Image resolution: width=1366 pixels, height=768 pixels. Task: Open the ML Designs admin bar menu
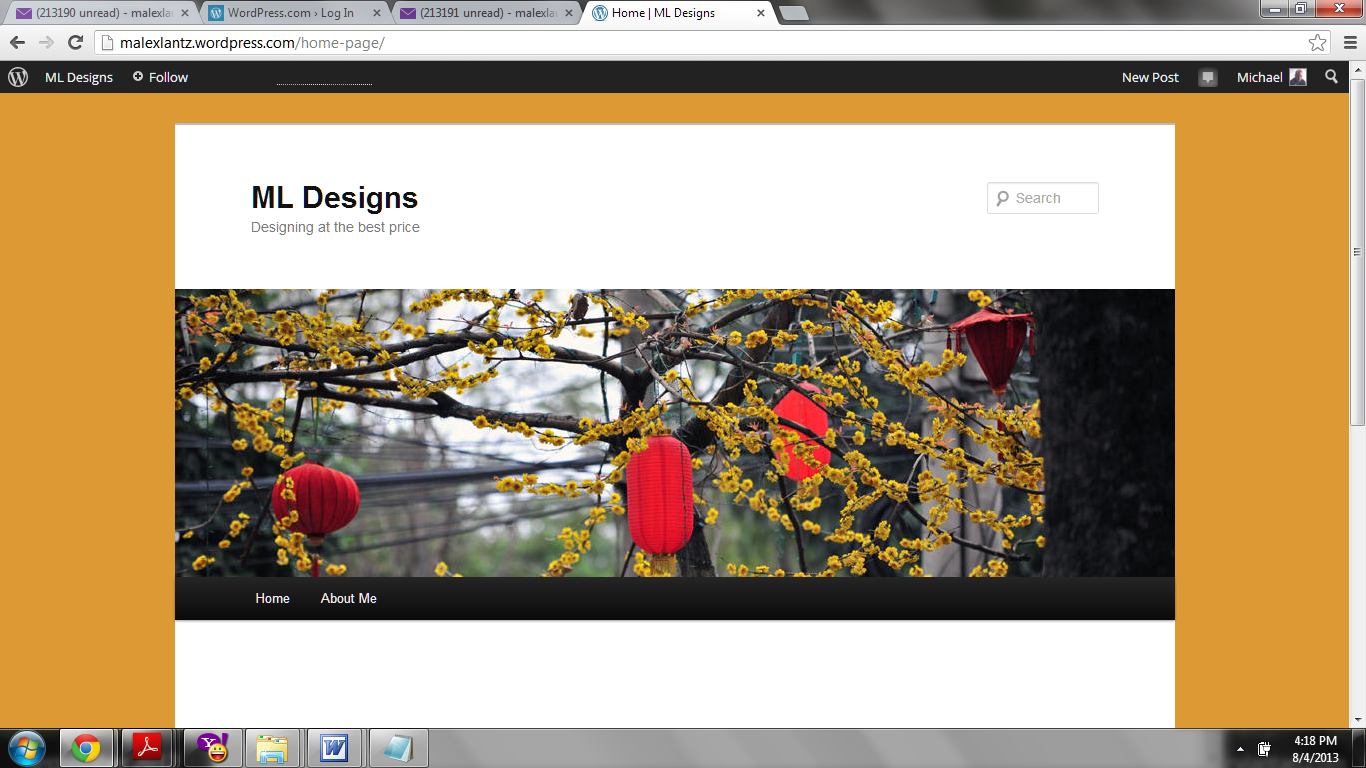[x=79, y=77]
